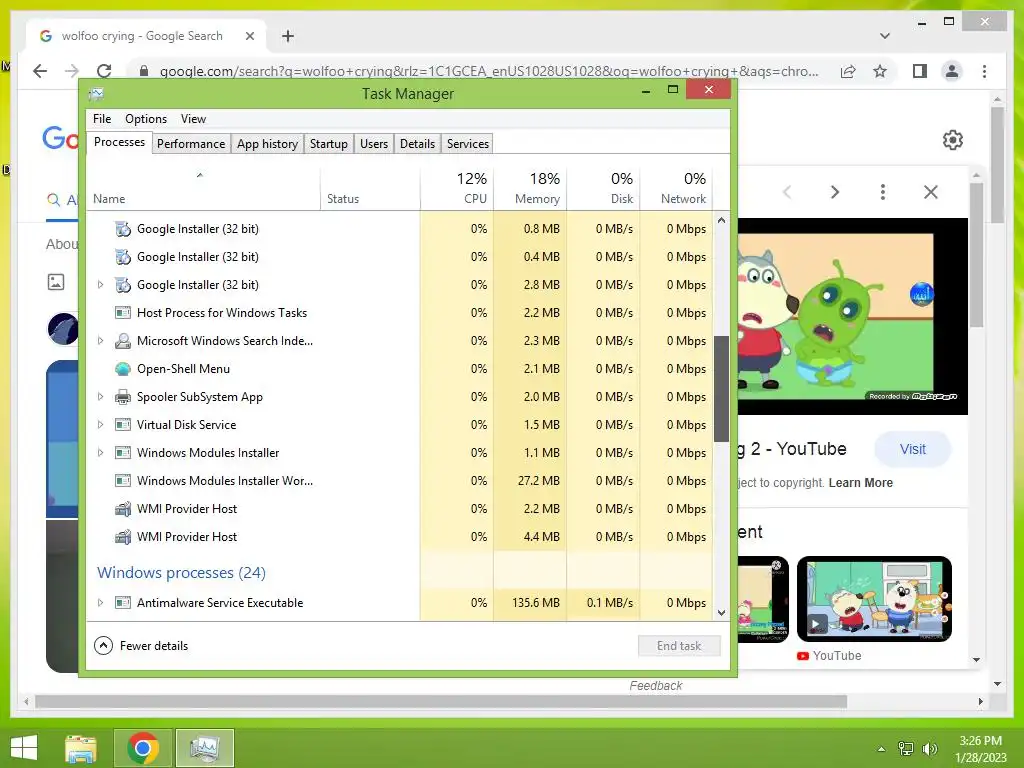Click the End task button
1024x768 pixels.
(x=679, y=646)
